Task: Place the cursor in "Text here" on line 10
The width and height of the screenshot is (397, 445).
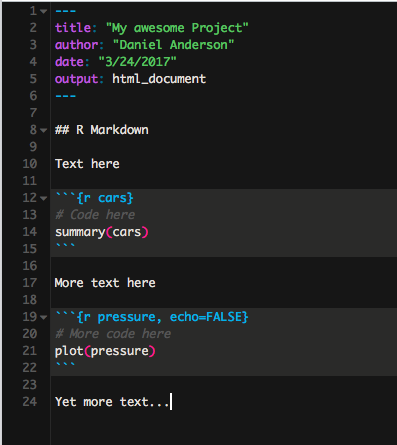Action: [x=87, y=164]
